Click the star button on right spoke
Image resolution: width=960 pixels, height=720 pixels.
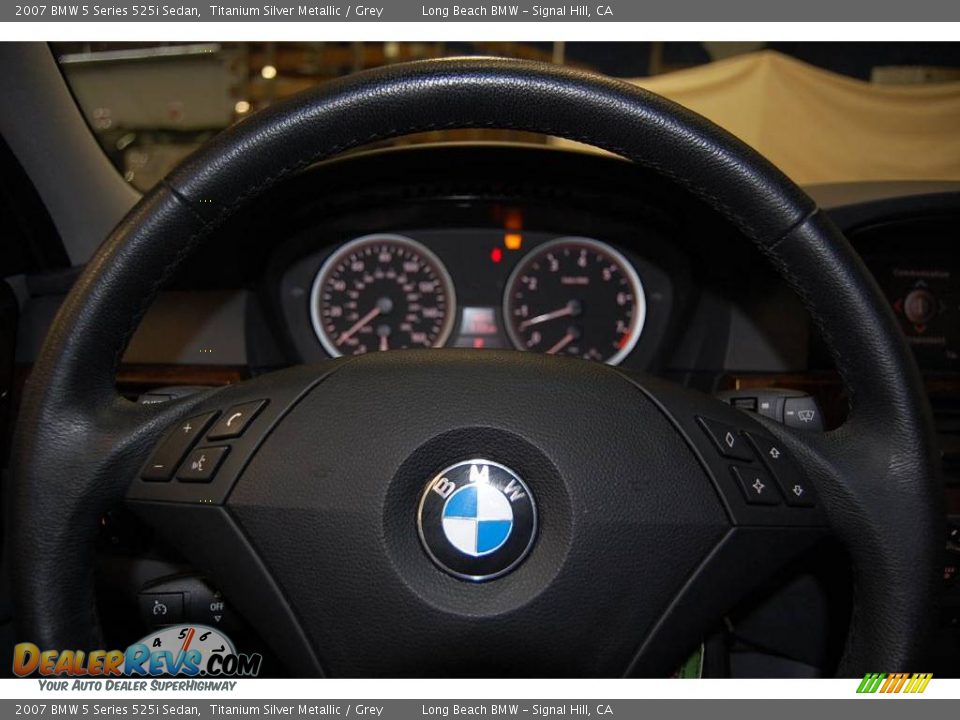click(758, 486)
